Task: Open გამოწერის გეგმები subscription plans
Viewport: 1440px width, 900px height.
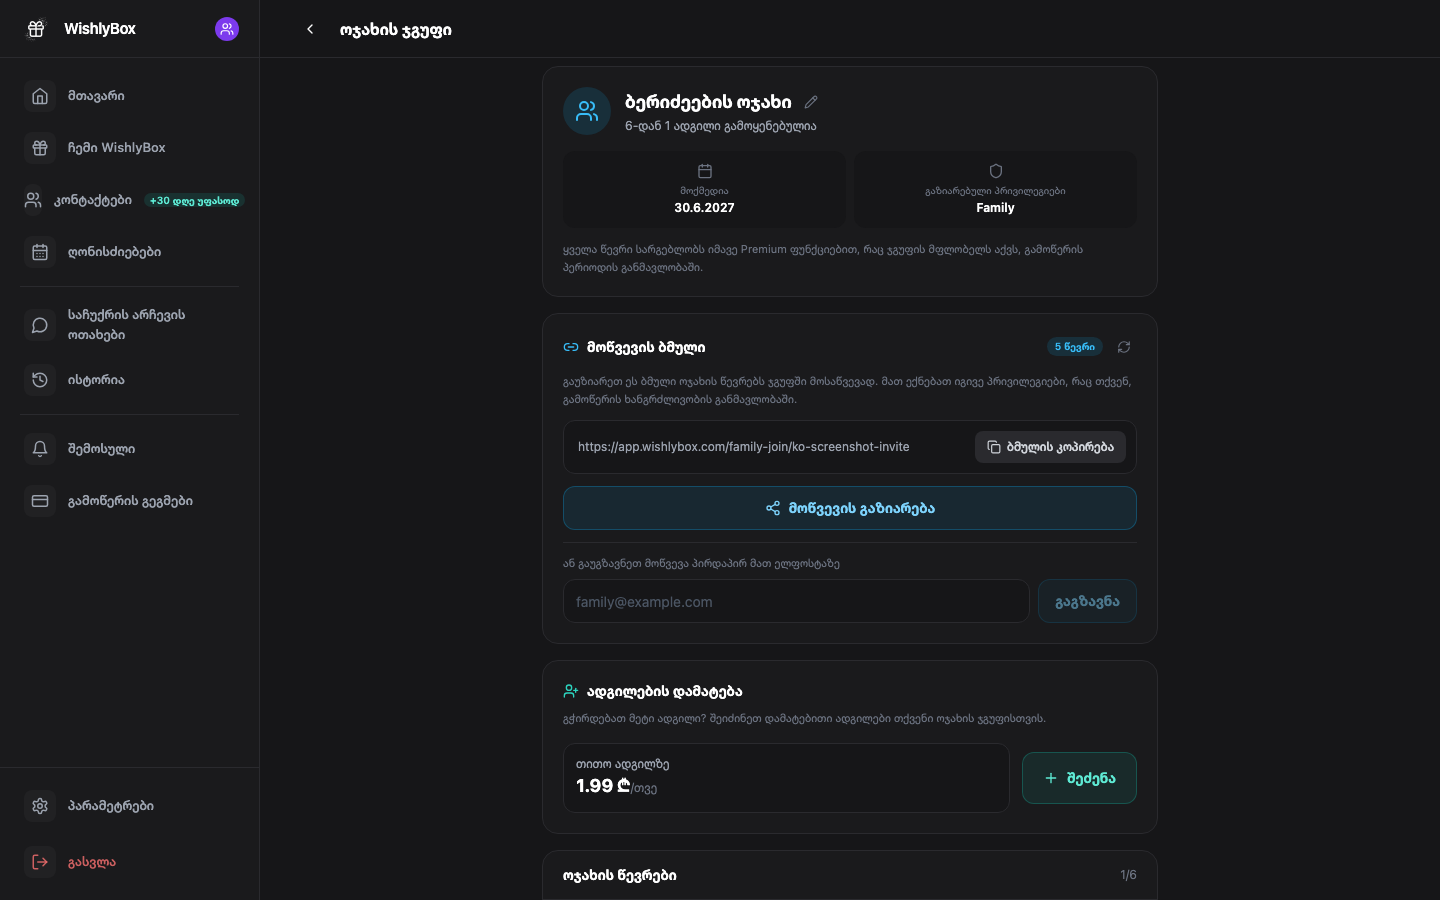Action: tap(130, 501)
